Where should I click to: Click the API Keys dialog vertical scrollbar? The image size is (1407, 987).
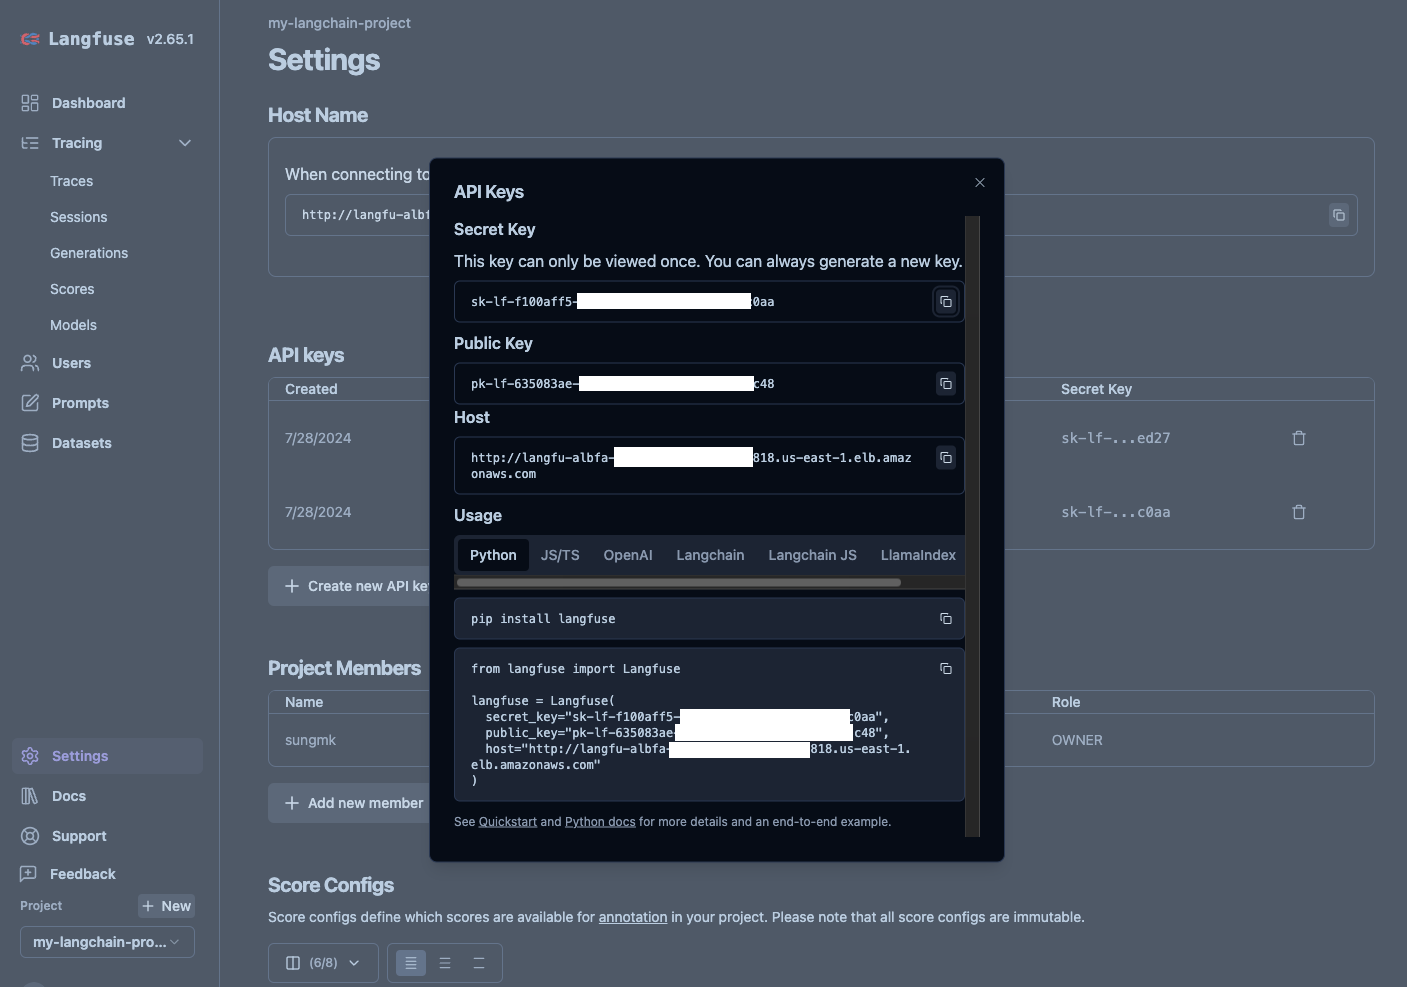[x=972, y=525]
